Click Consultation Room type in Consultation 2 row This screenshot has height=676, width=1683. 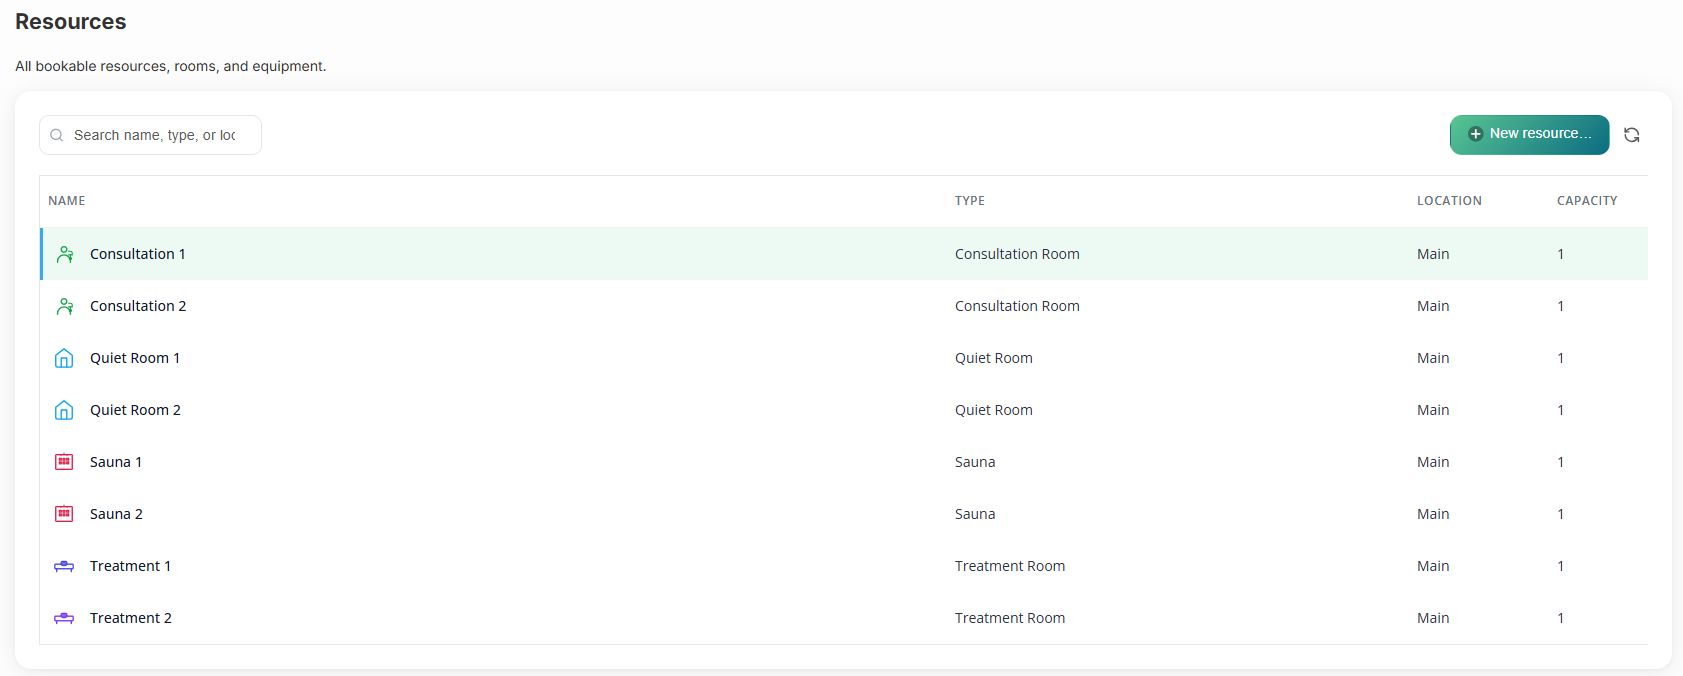(x=1017, y=306)
